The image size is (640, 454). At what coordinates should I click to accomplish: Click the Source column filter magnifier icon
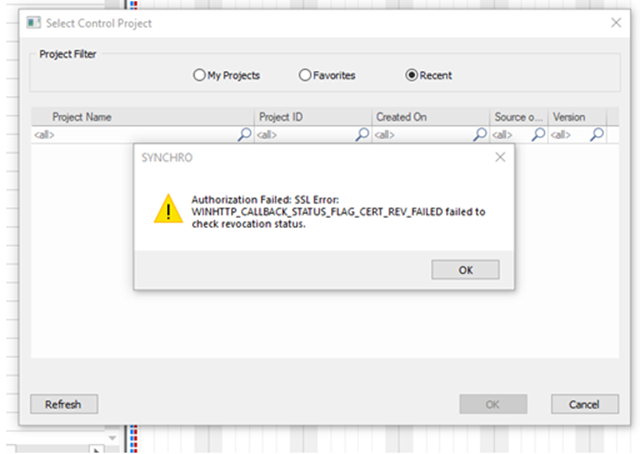(538, 134)
